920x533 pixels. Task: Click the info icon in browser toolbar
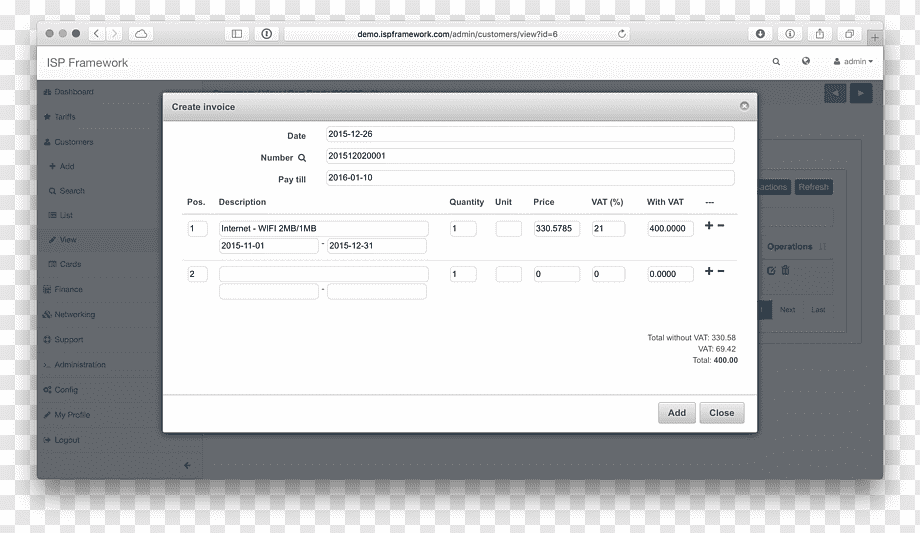coord(790,33)
